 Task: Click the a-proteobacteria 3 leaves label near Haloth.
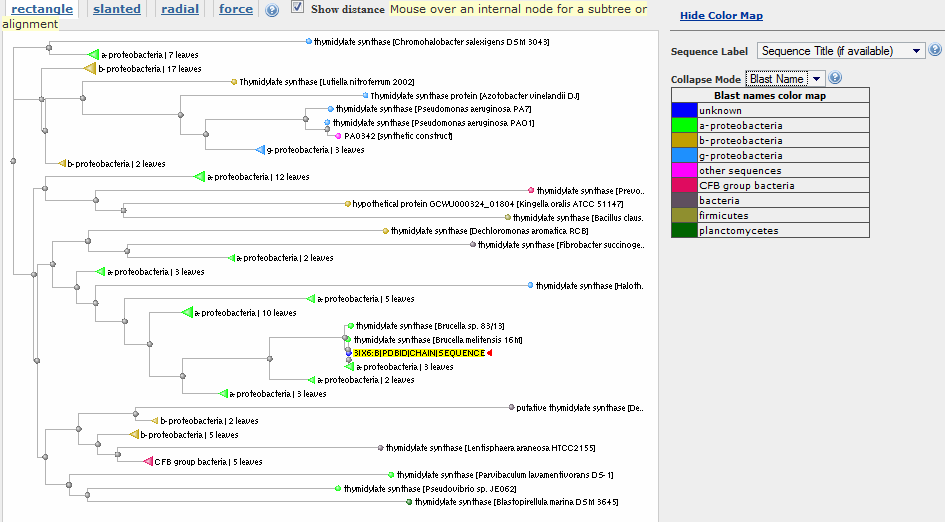[155, 272]
